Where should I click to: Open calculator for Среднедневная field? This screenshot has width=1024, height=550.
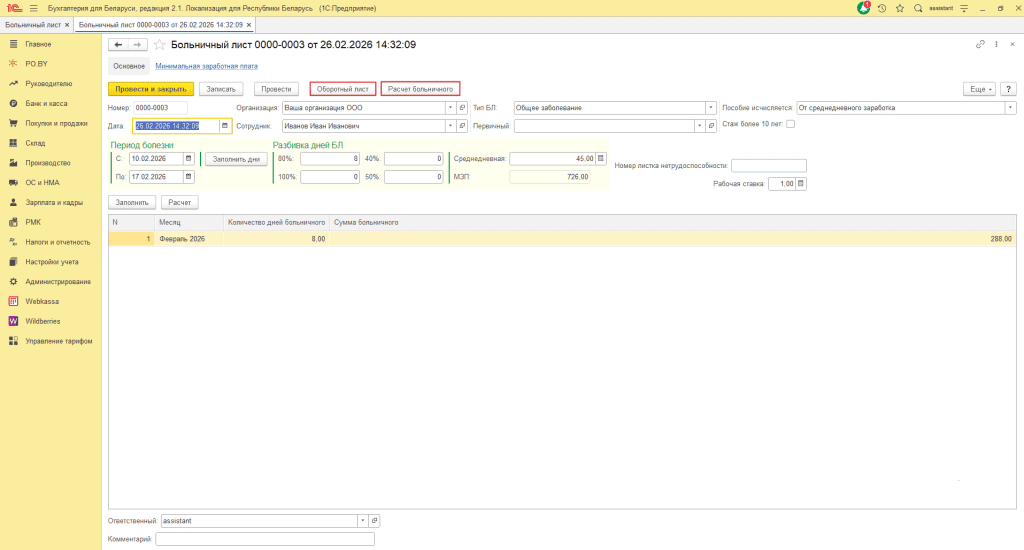click(x=603, y=158)
